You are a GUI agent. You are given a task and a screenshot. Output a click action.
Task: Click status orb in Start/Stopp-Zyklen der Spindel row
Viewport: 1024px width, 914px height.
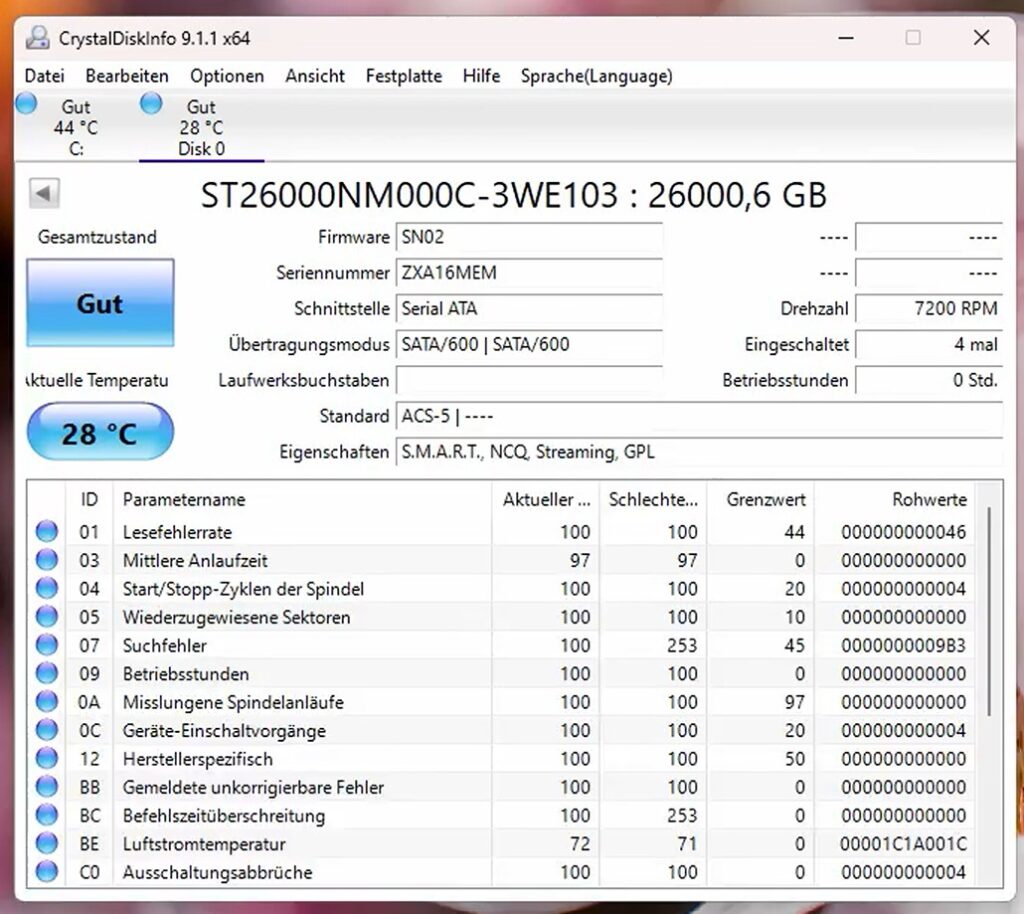[x=46, y=588]
